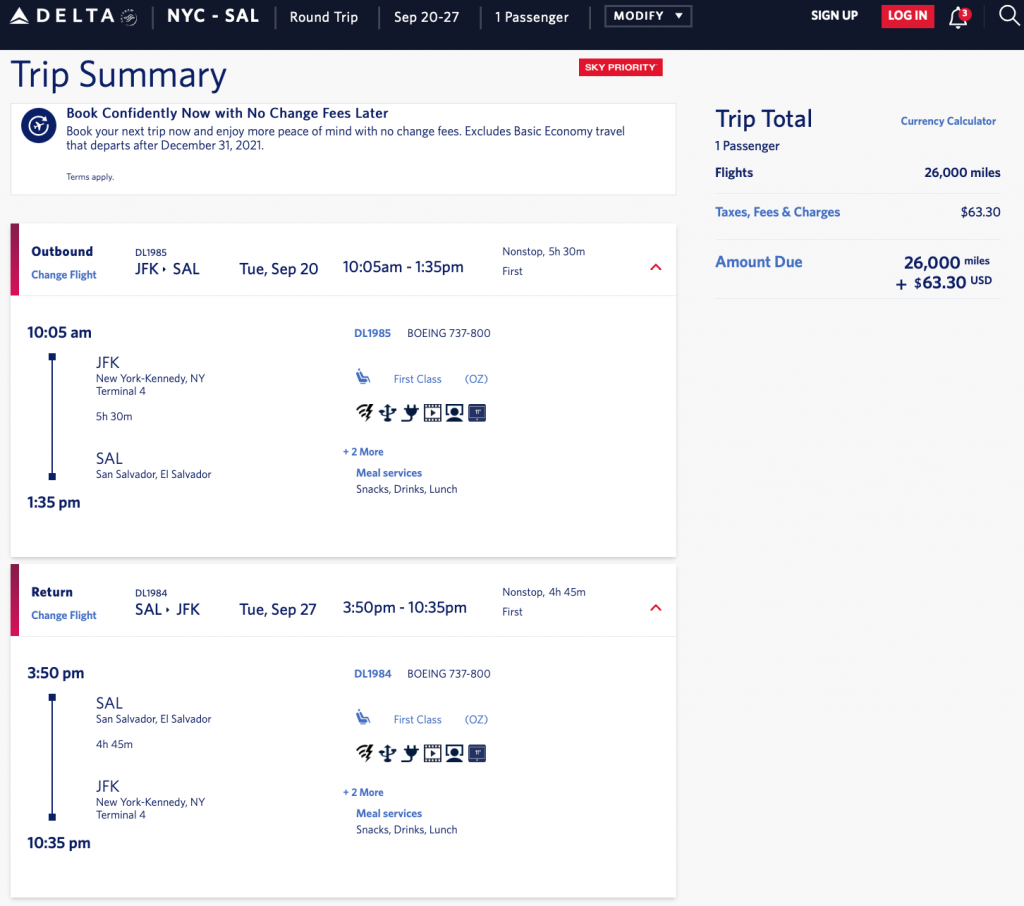Collapse the Outbound flight details
Viewport: 1024px width, 906px height.
click(656, 267)
